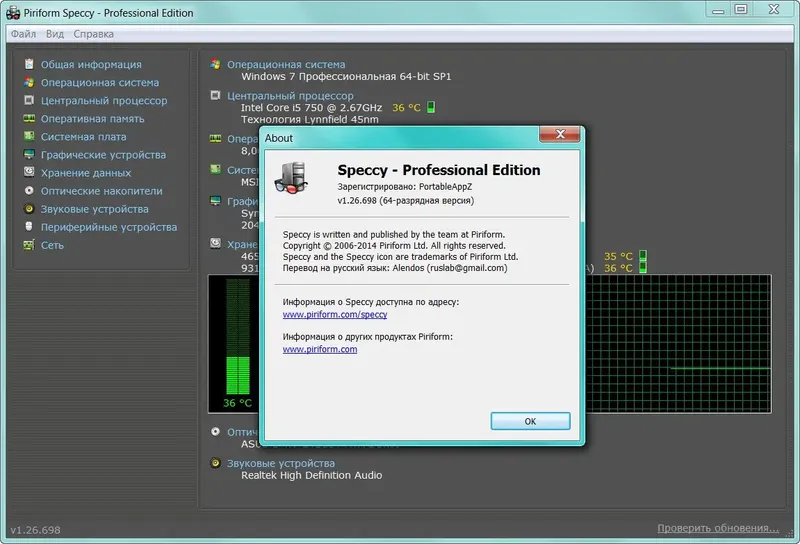Click Операционная система heading in summary panel
The image size is (800, 544).
point(286,65)
